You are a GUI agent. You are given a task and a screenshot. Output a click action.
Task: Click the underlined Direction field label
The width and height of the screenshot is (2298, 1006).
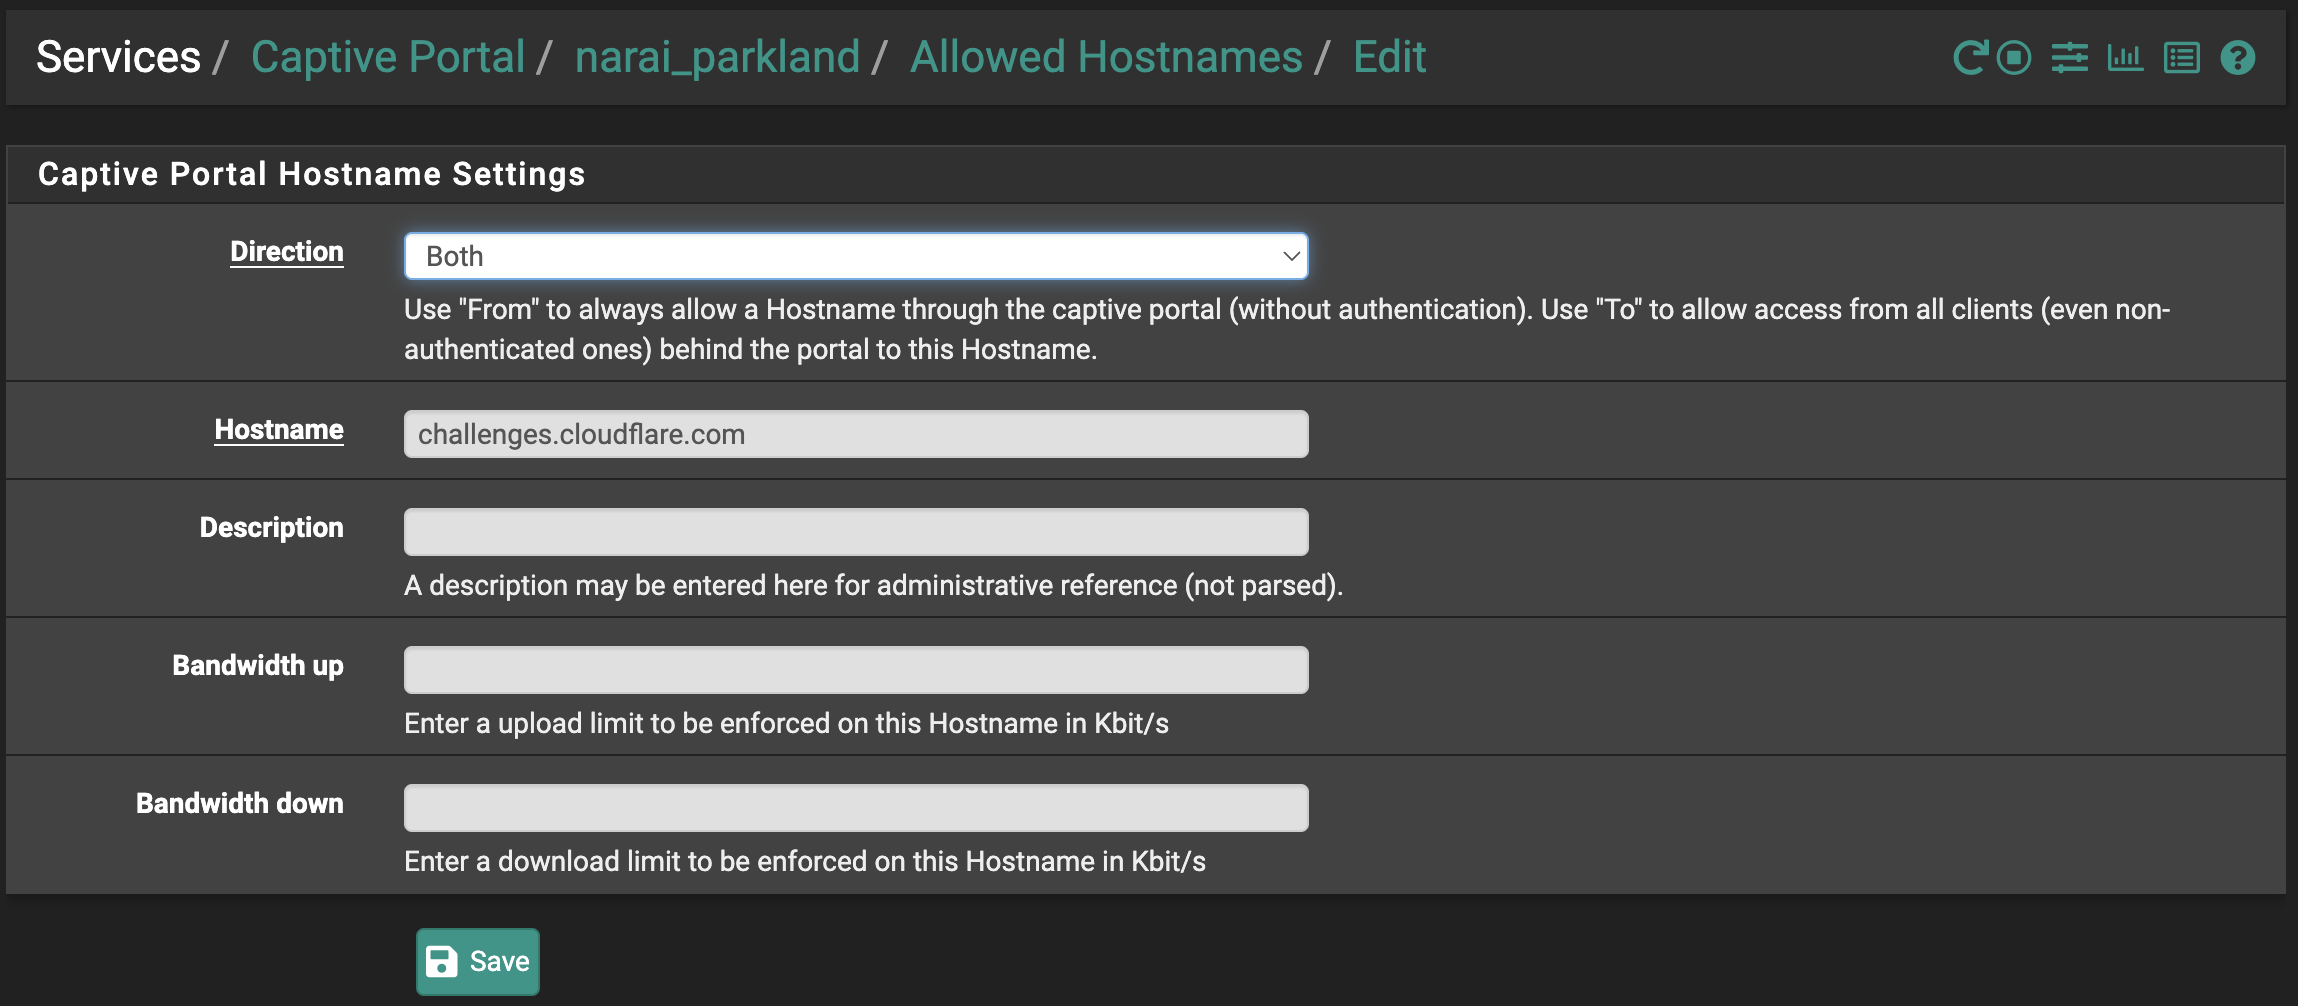tap(286, 251)
